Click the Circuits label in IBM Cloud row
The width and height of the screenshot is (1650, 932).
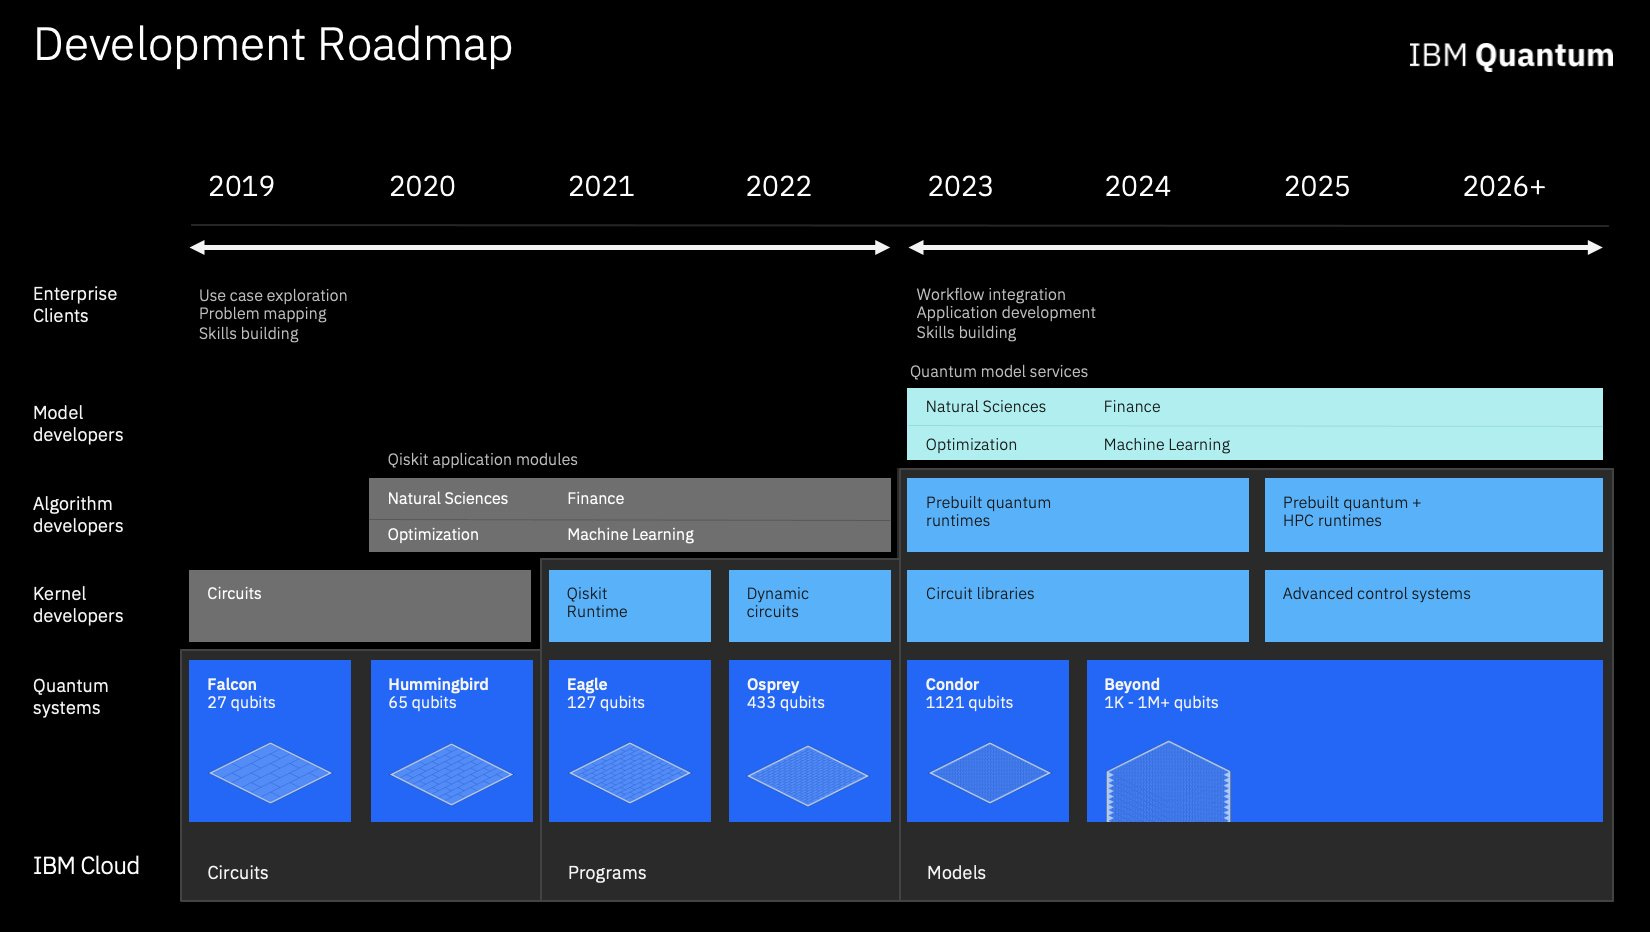[x=238, y=873]
